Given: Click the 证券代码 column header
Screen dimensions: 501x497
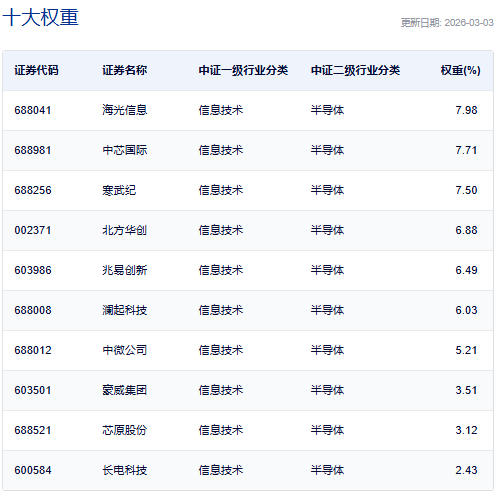Looking at the screenshot, I should click(x=36, y=70).
